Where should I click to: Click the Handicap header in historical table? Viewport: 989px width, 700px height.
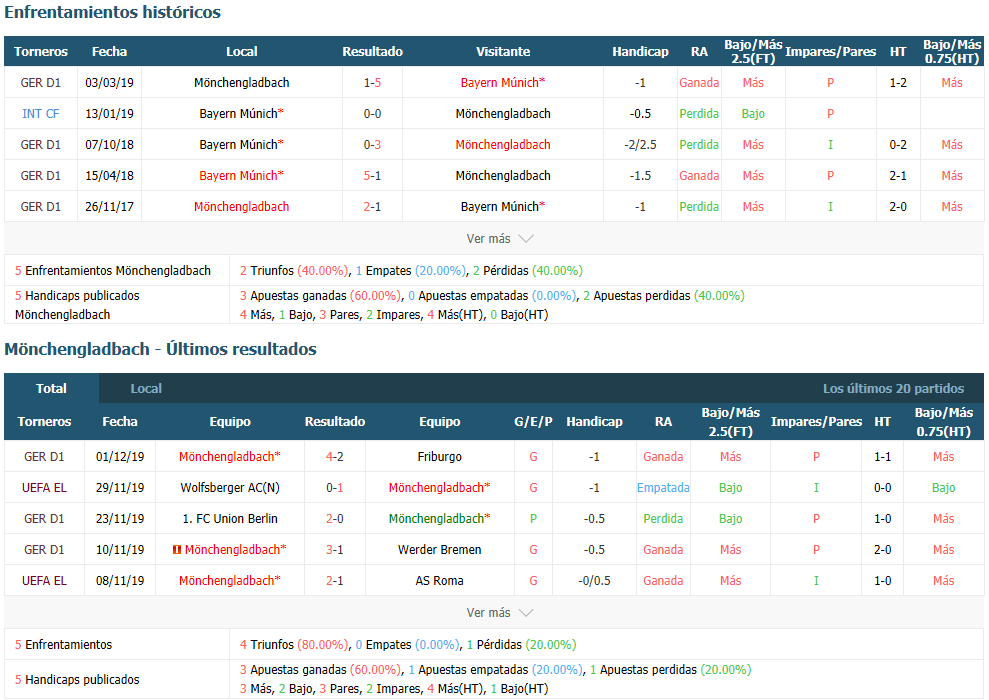point(640,52)
